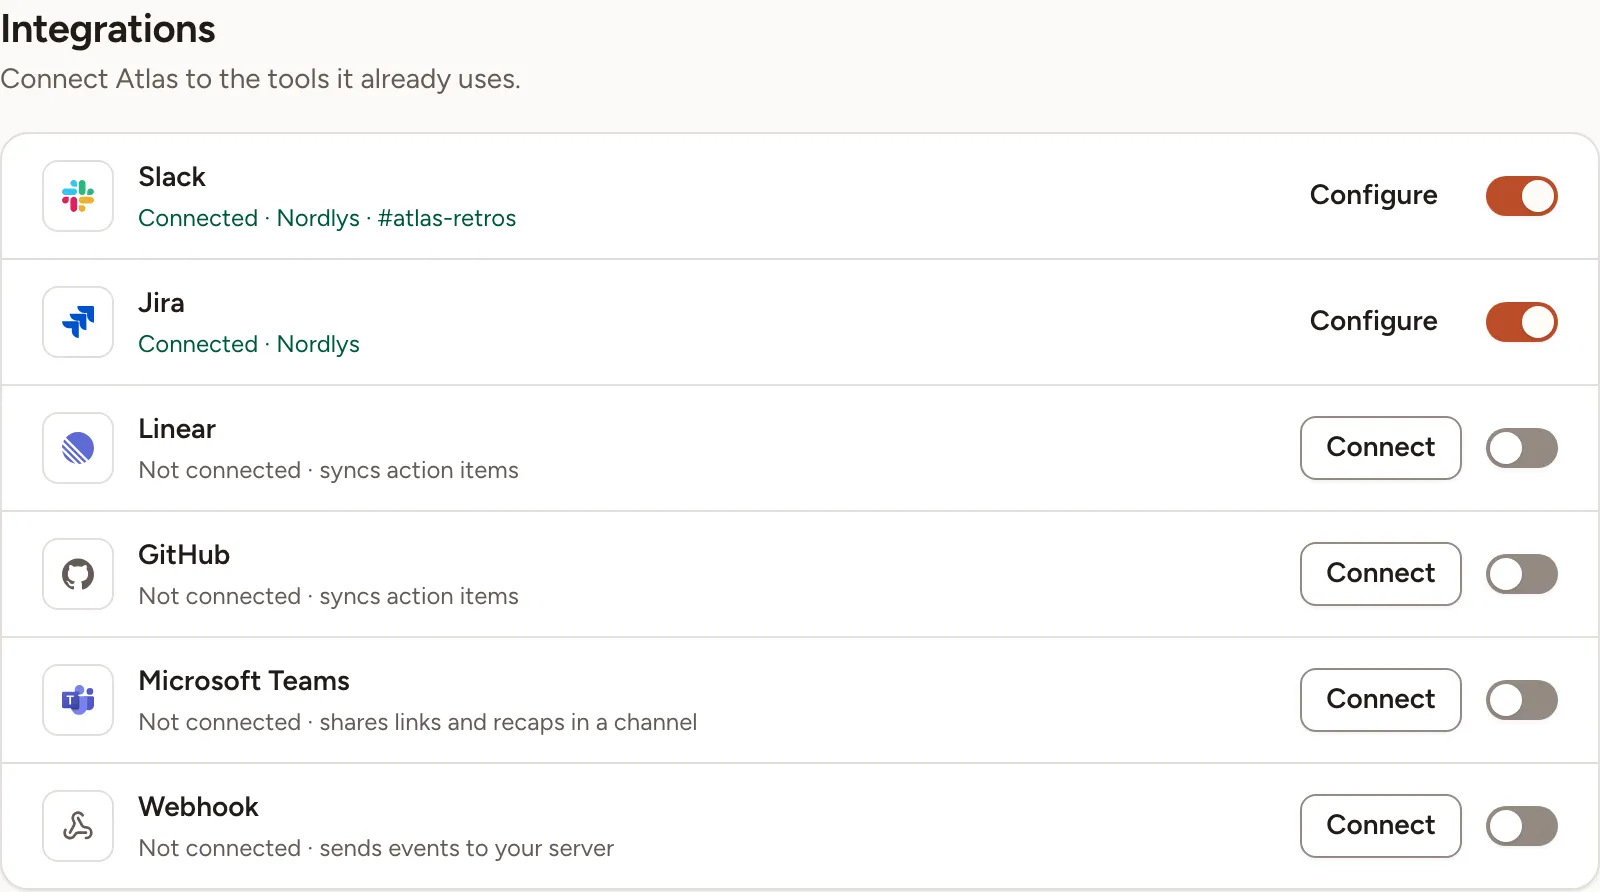1600x892 pixels.
Task: Enable the Linear integration toggle
Action: point(1522,448)
